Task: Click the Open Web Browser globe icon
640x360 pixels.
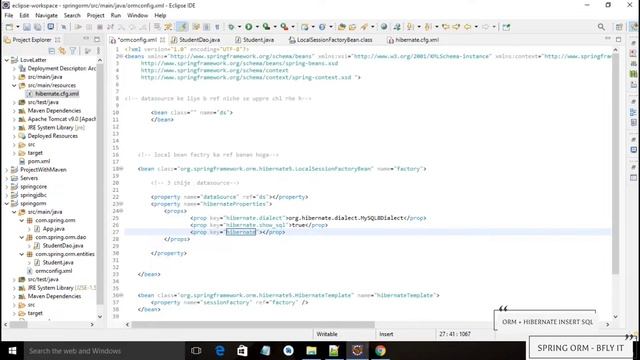Action: (384, 27)
